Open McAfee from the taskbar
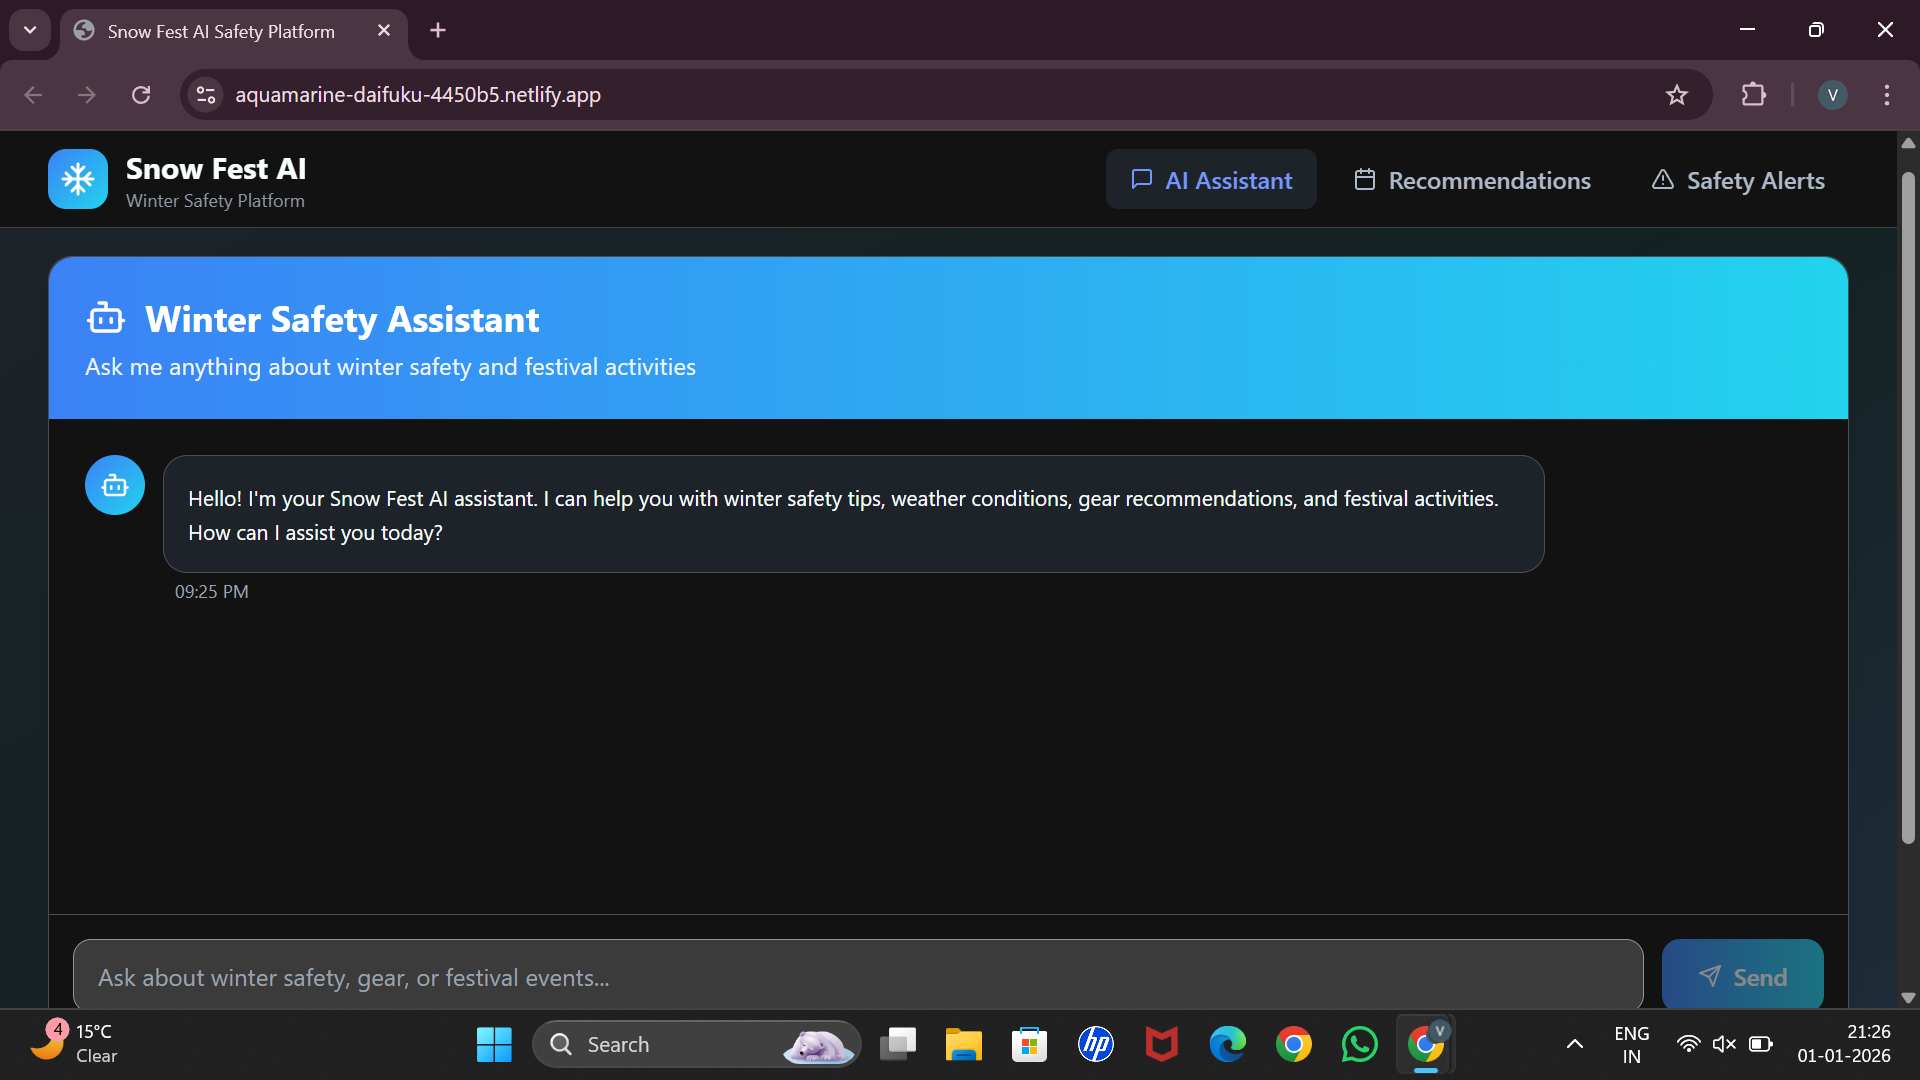 (1162, 1045)
